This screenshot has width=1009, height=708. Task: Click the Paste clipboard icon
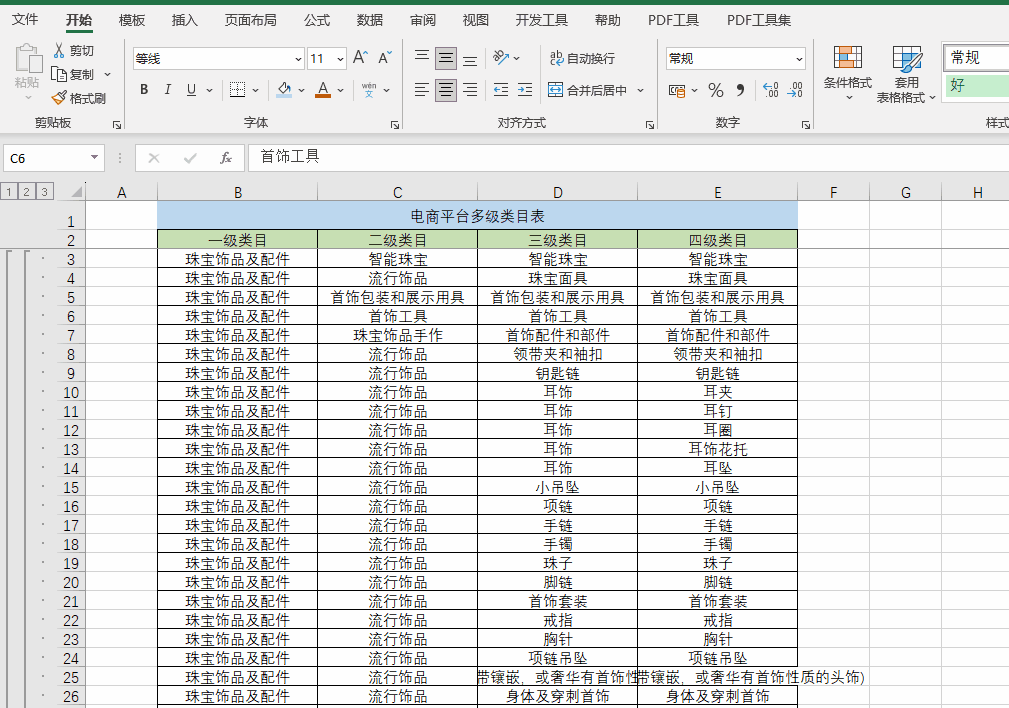27,59
